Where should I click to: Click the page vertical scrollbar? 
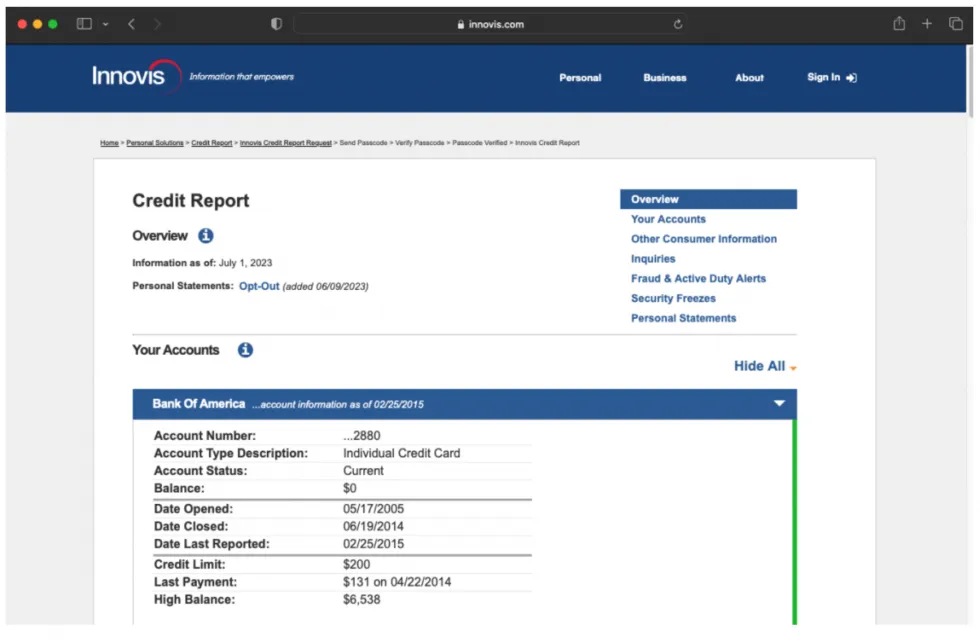click(x=969, y=80)
